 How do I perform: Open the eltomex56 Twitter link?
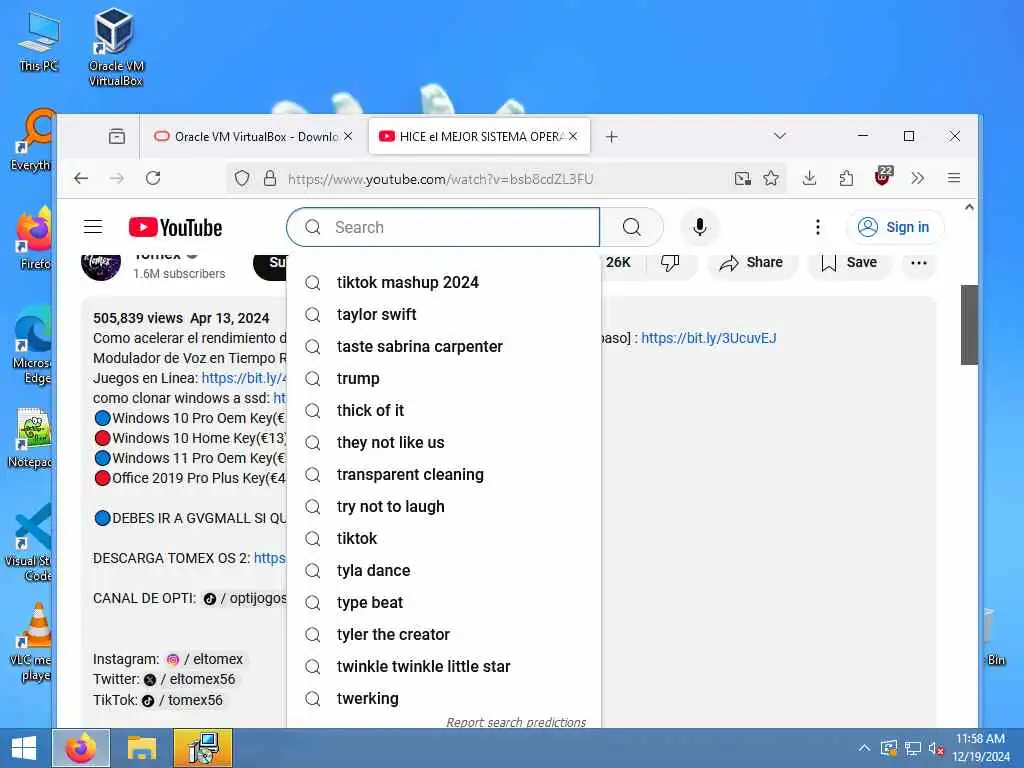[x=189, y=679]
